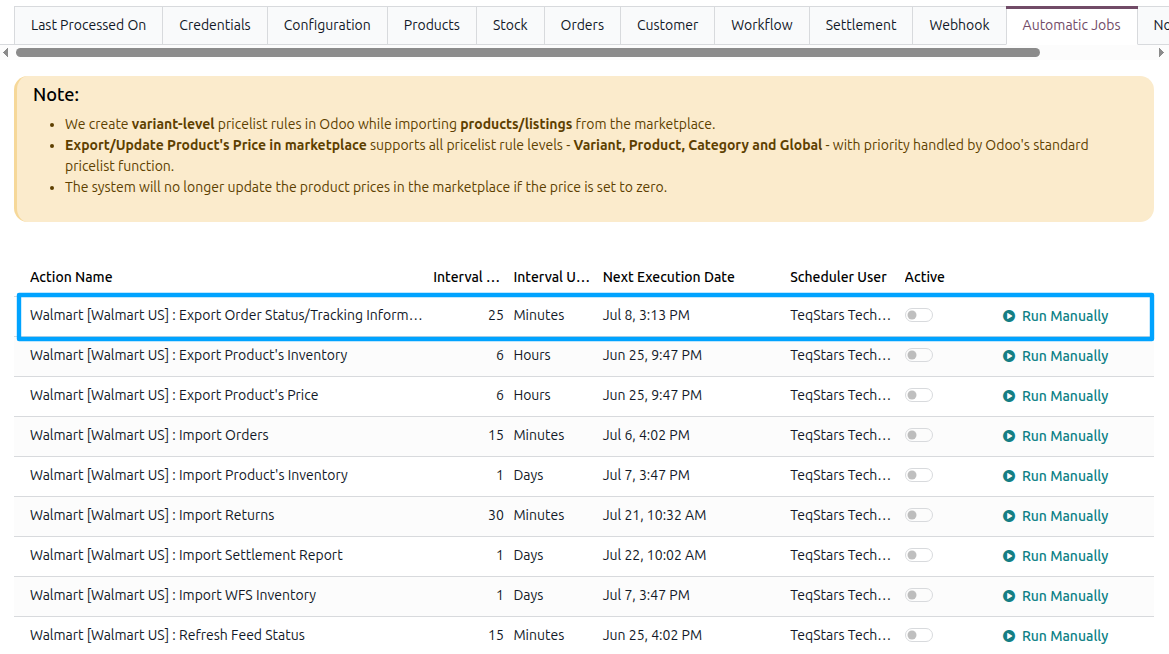Select the Automatic Jobs tab

tap(1071, 25)
